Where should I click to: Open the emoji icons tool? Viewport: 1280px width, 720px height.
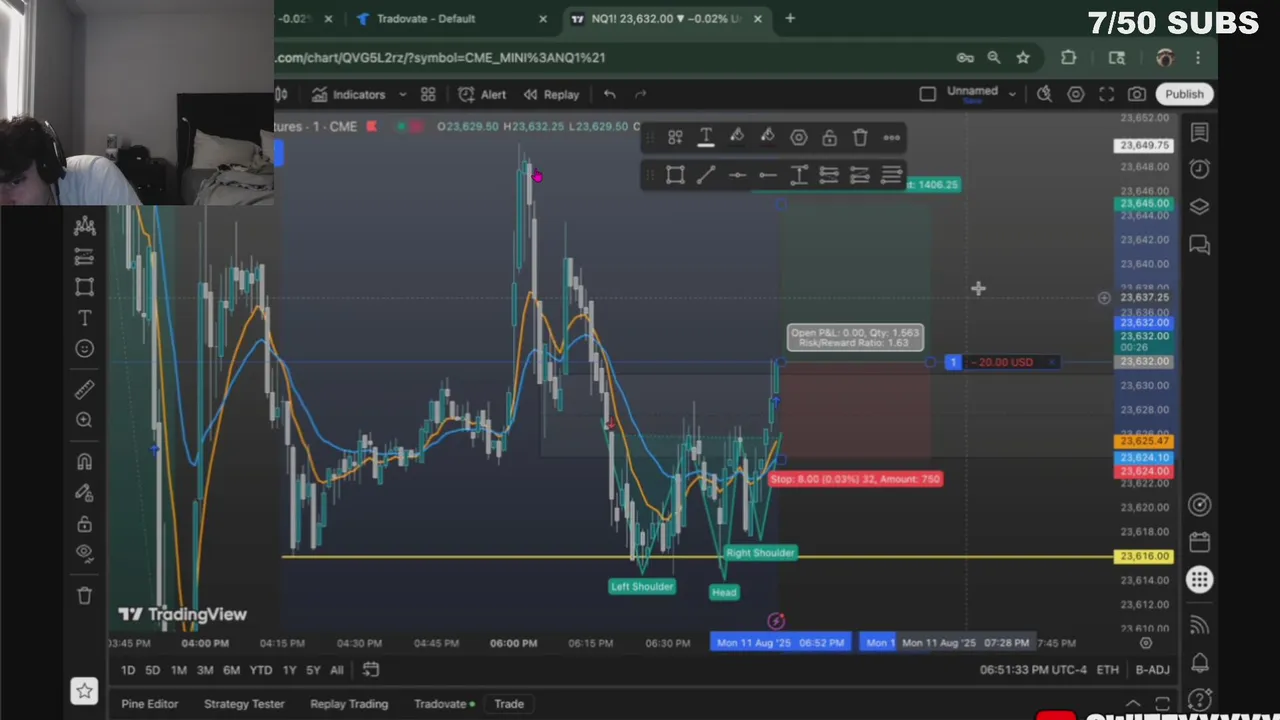point(84,349)
